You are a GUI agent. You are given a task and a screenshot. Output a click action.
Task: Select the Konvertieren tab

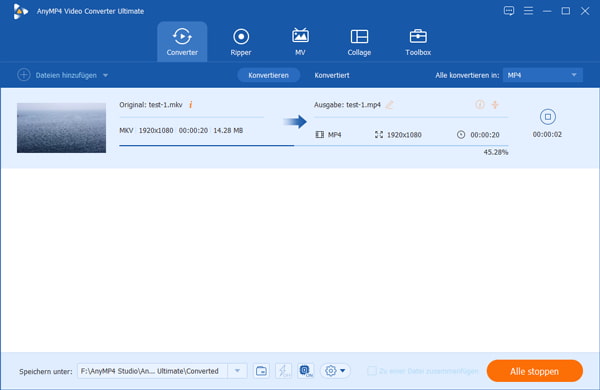[x=268, y=75]
